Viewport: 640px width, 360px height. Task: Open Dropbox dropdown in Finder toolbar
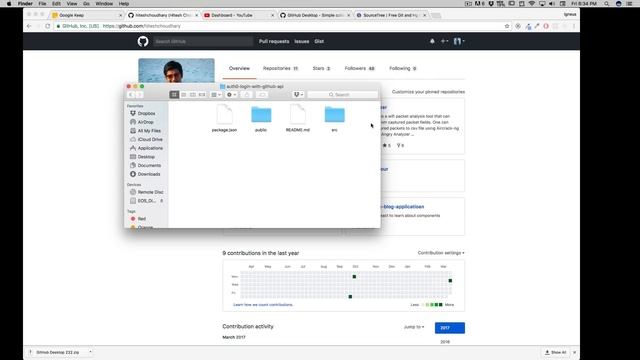[x=298, y=95]
